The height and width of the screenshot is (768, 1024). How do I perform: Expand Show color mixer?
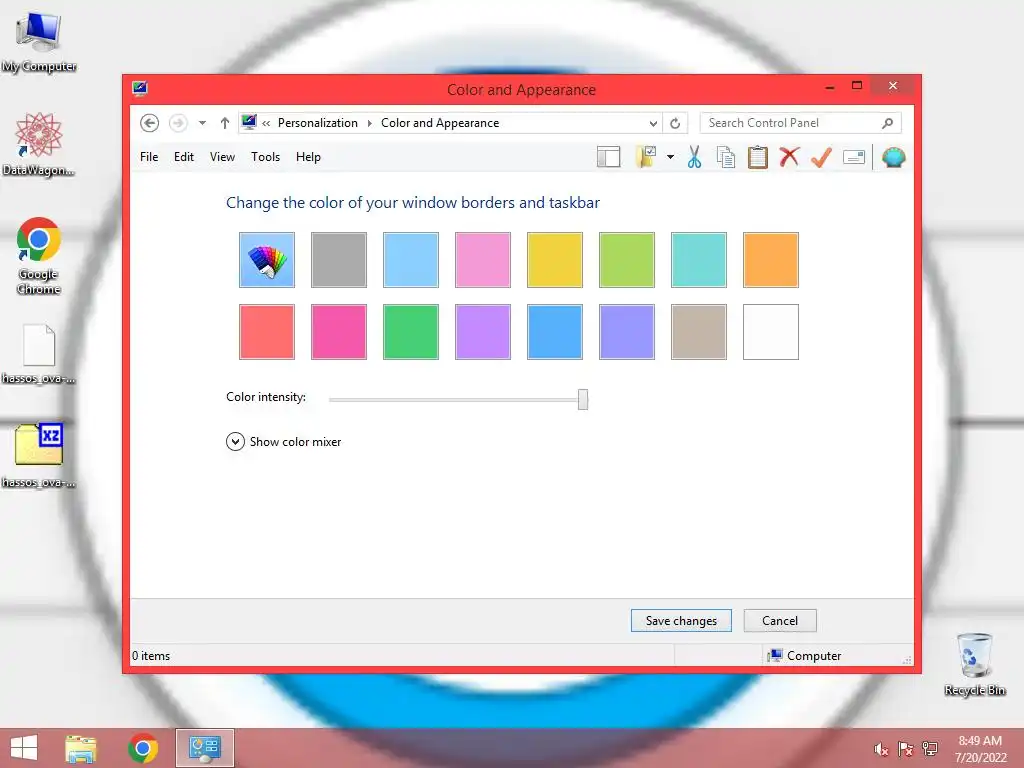283,442
